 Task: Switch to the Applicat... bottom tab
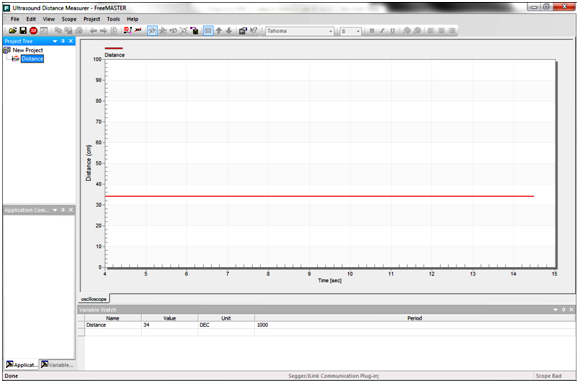tap(22, 365)
